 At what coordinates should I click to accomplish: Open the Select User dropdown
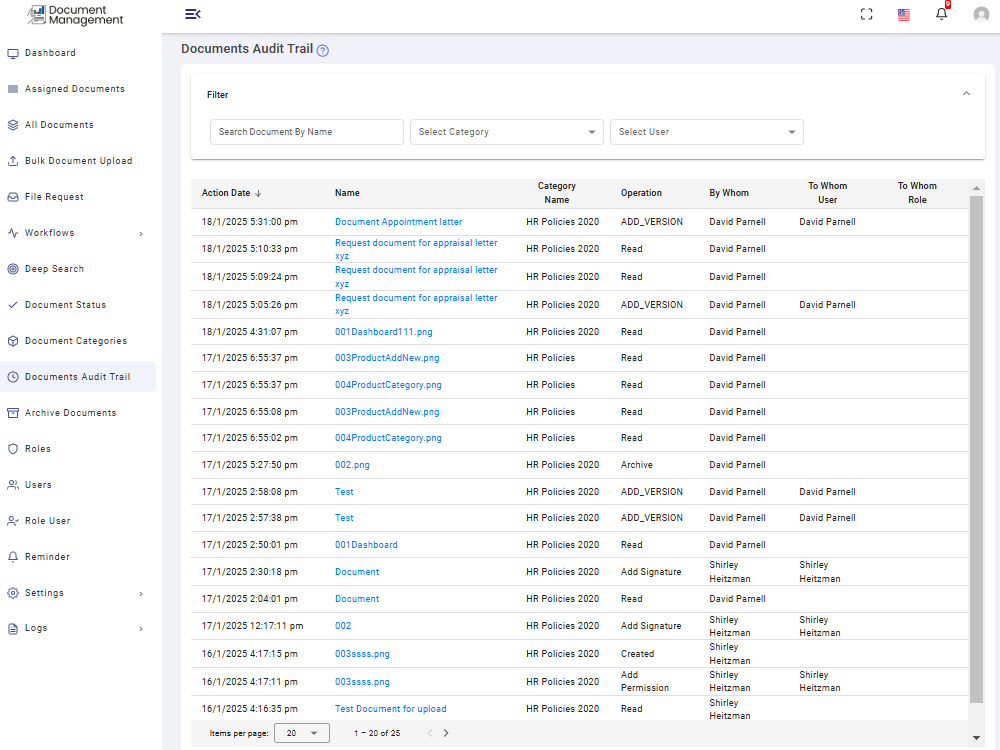[707, 132]
